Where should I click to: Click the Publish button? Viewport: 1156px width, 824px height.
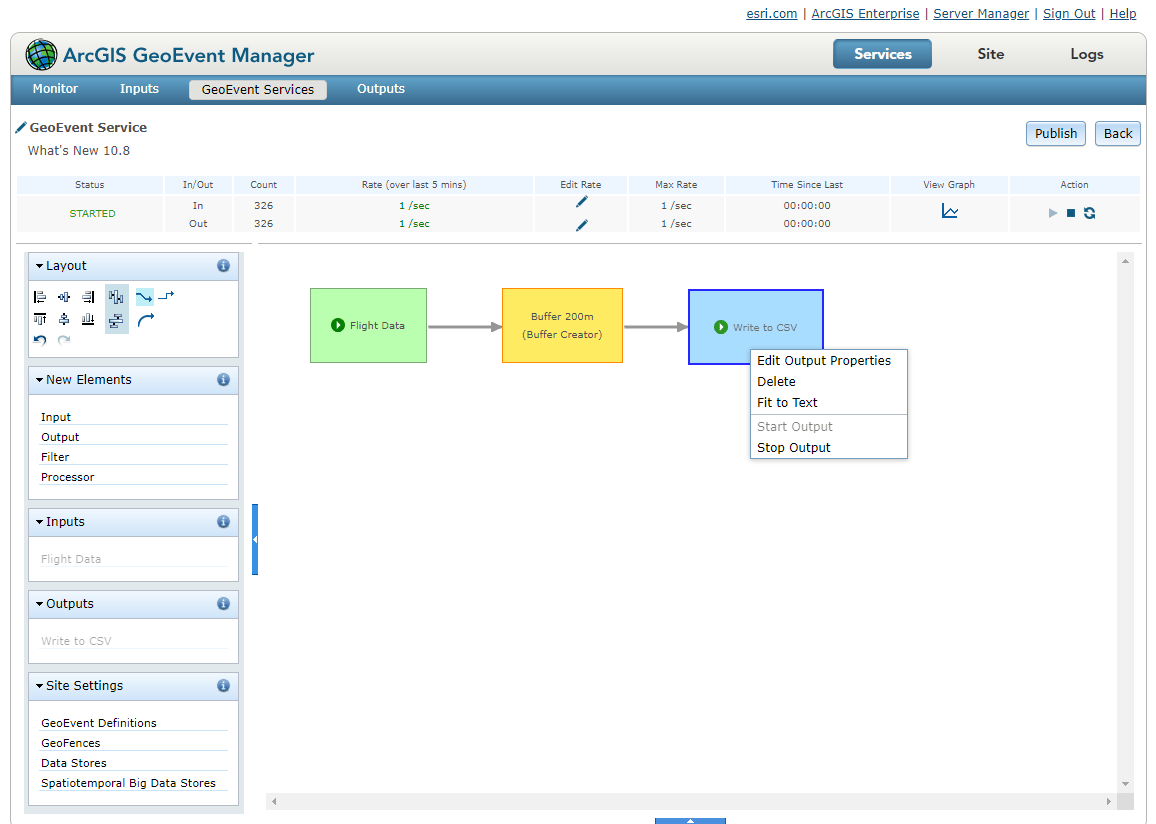click(x=1055, y=133)
